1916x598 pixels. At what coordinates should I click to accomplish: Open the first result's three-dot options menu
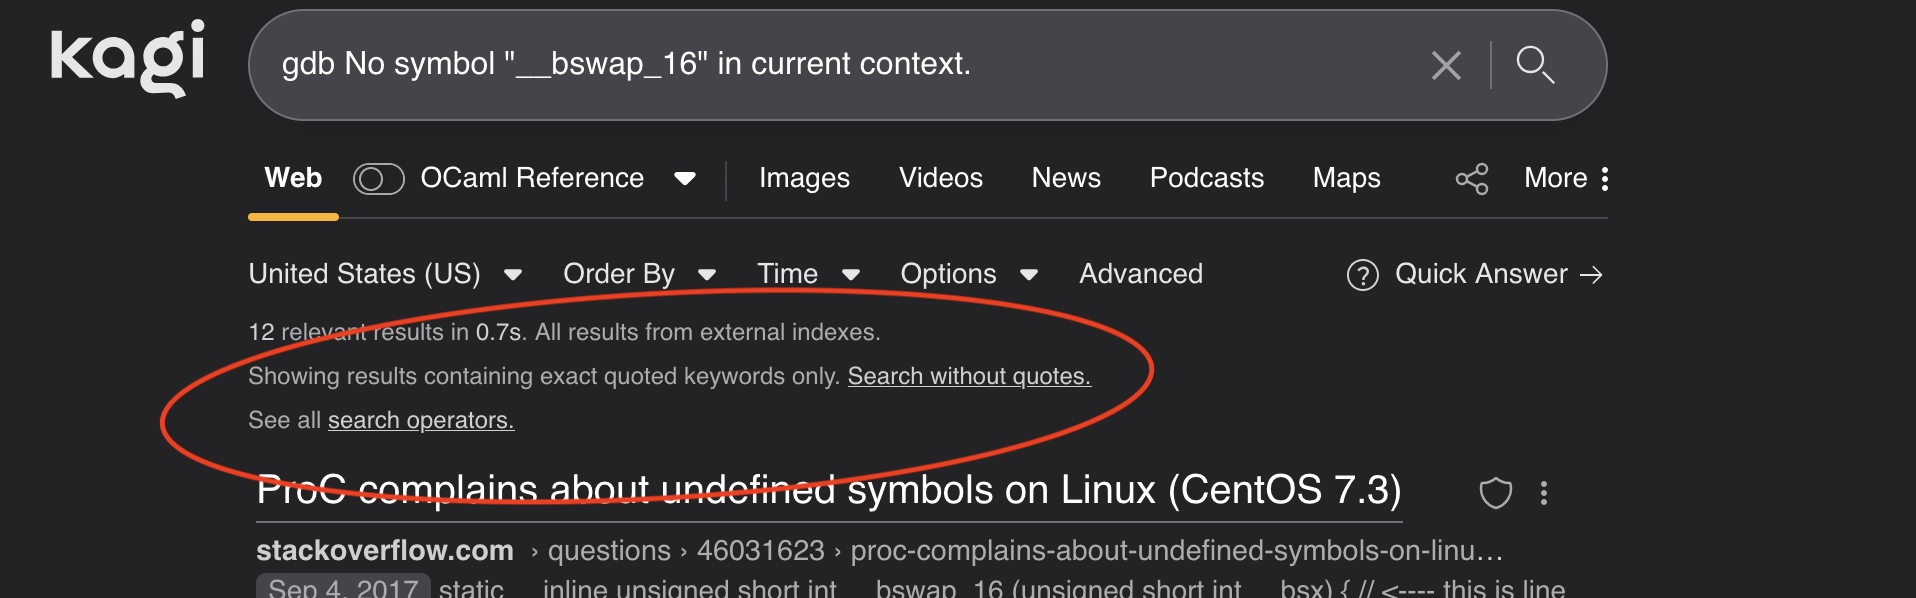pyautogui.click(x=1544, y=492)
